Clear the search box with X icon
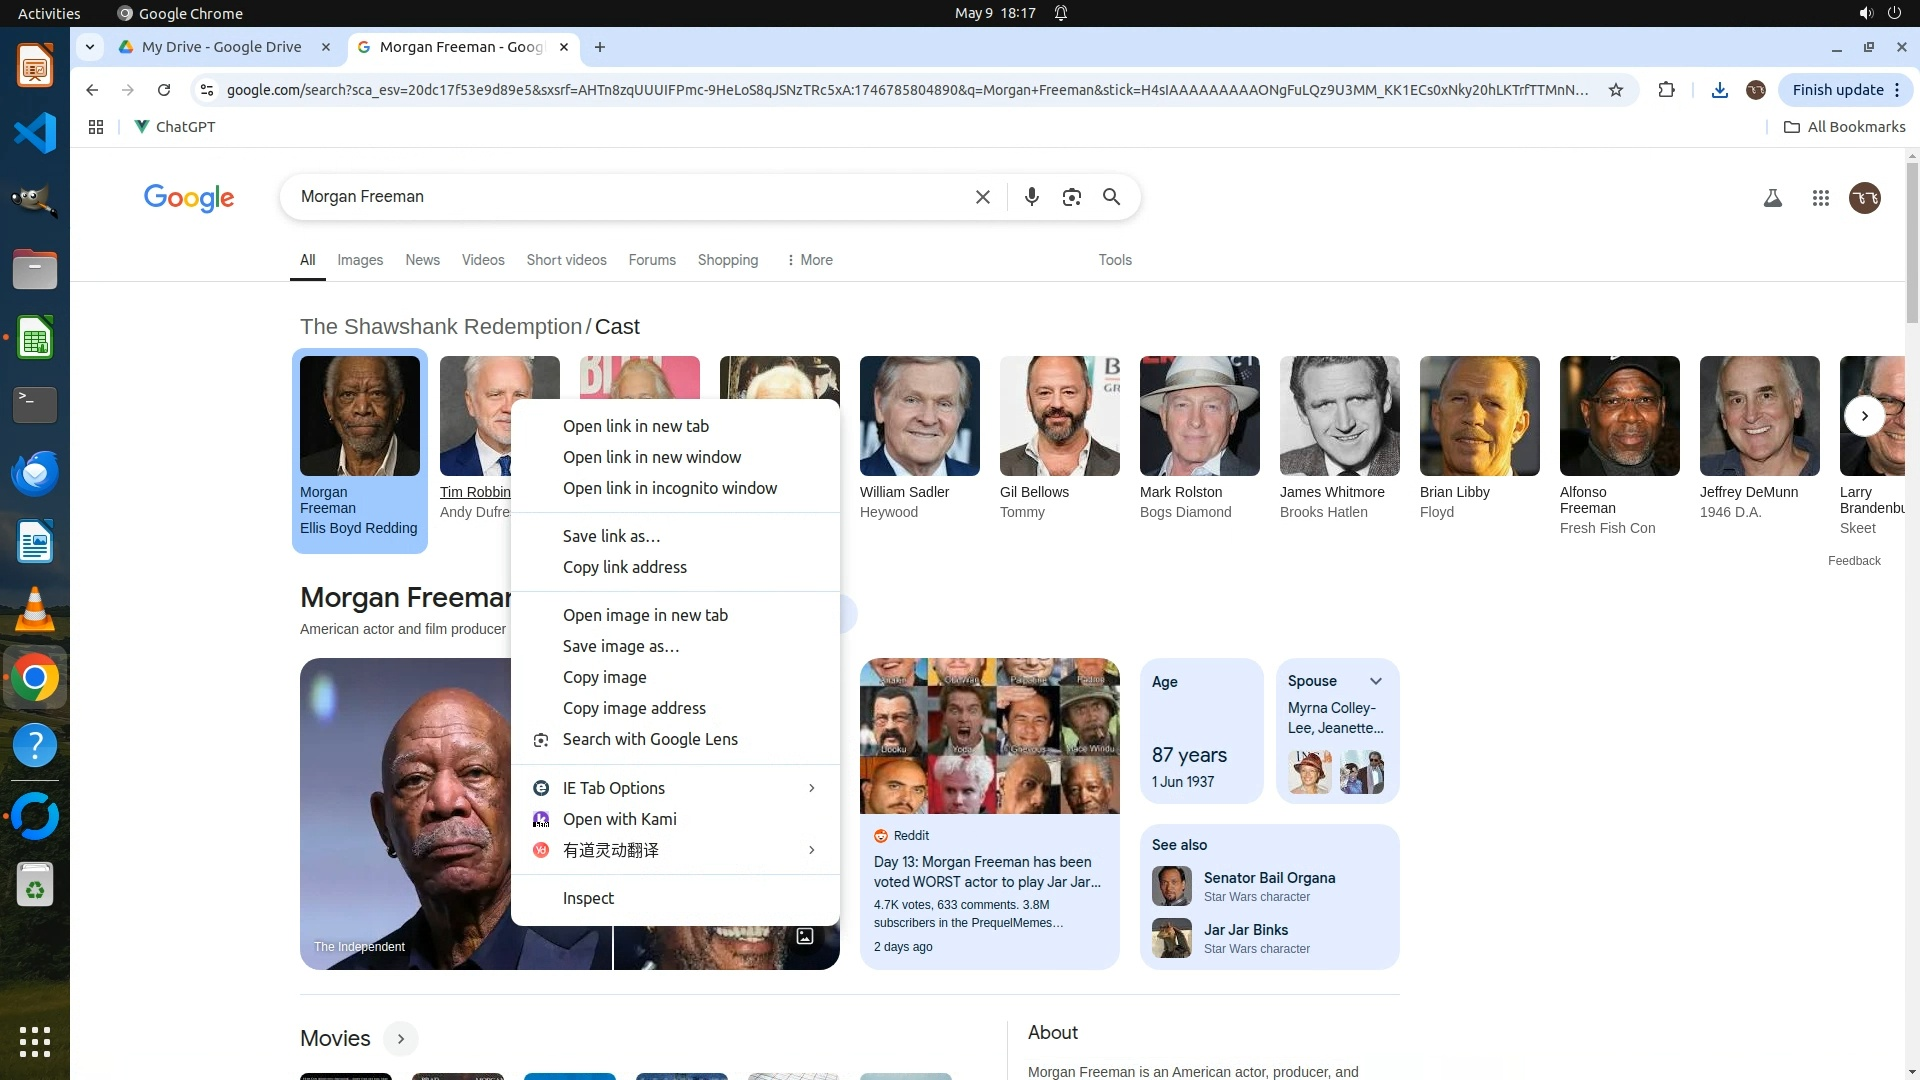The image size is (1920, 1080). click(982, 197)
